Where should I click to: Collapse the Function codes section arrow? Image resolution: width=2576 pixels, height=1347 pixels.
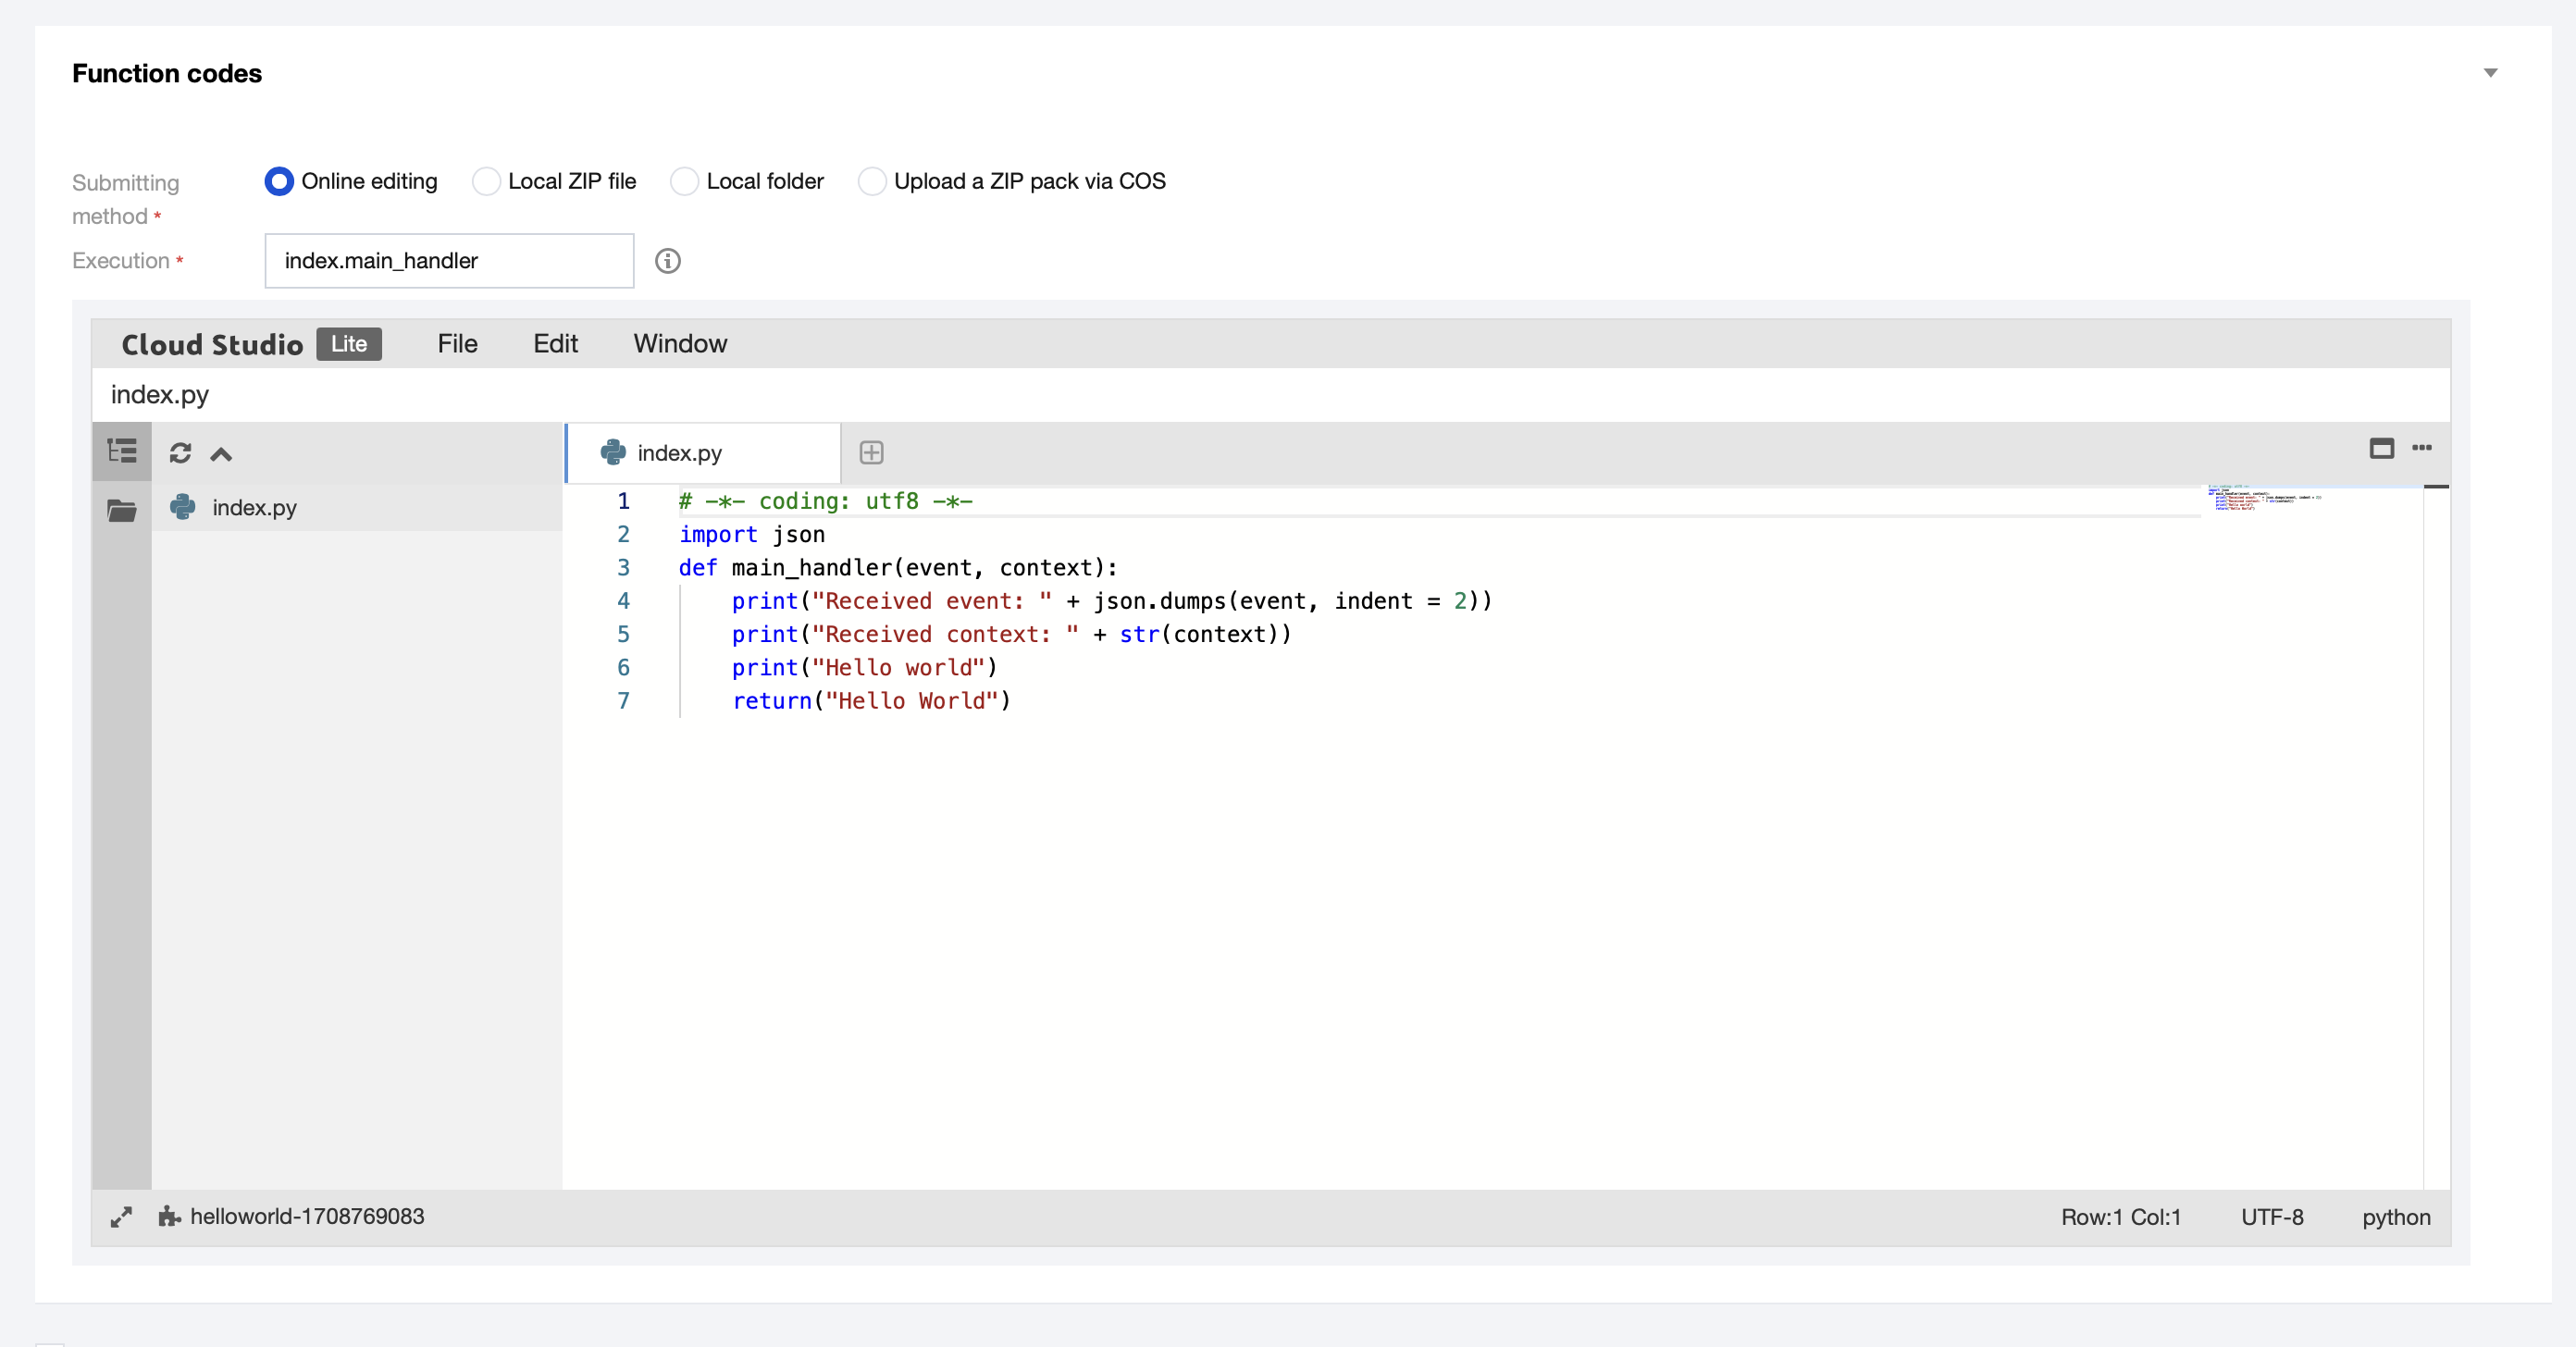pyautogui.click(x=2490, y=73)
